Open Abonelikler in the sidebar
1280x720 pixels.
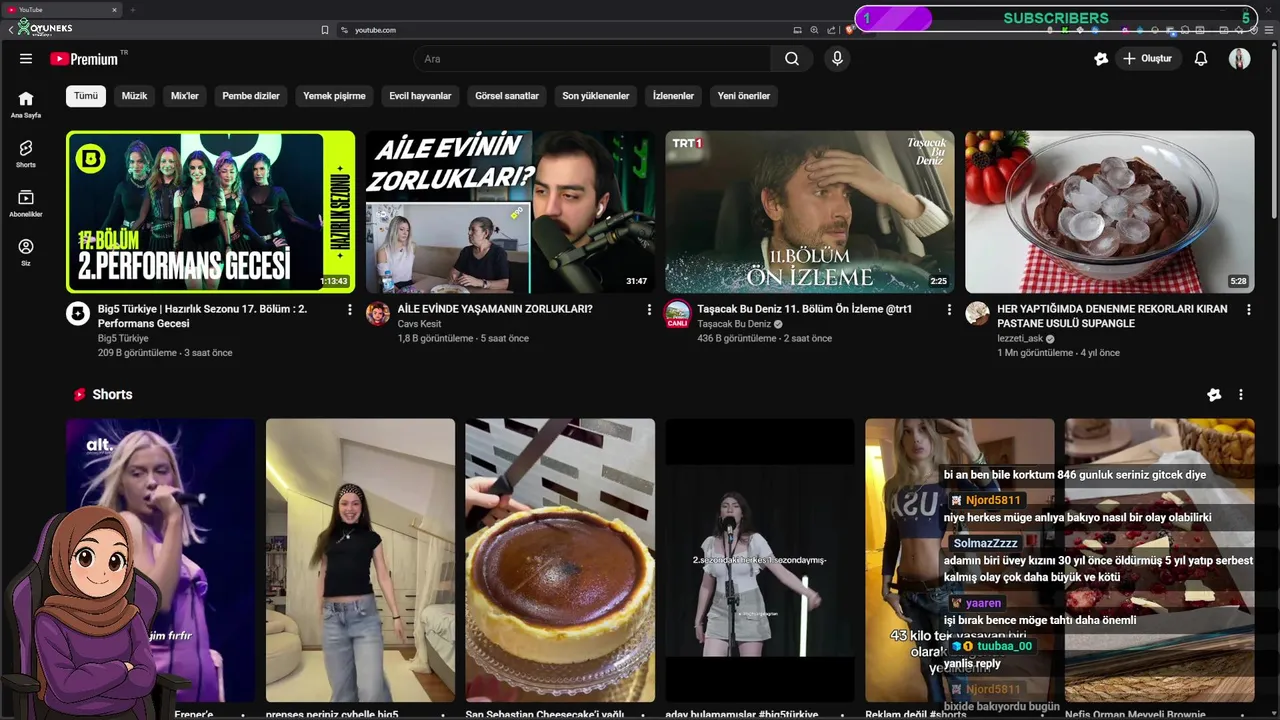(26, 203)
